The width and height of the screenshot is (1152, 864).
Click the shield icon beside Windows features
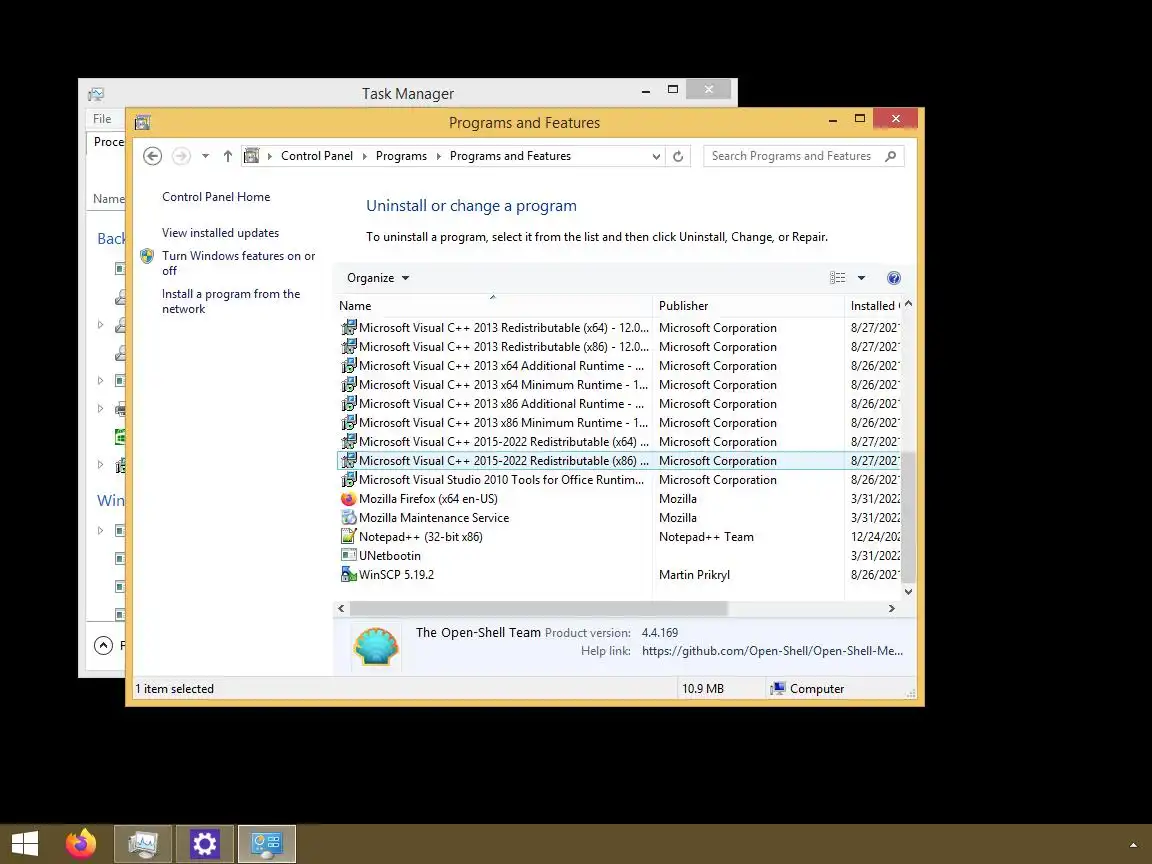click(147, 256)
